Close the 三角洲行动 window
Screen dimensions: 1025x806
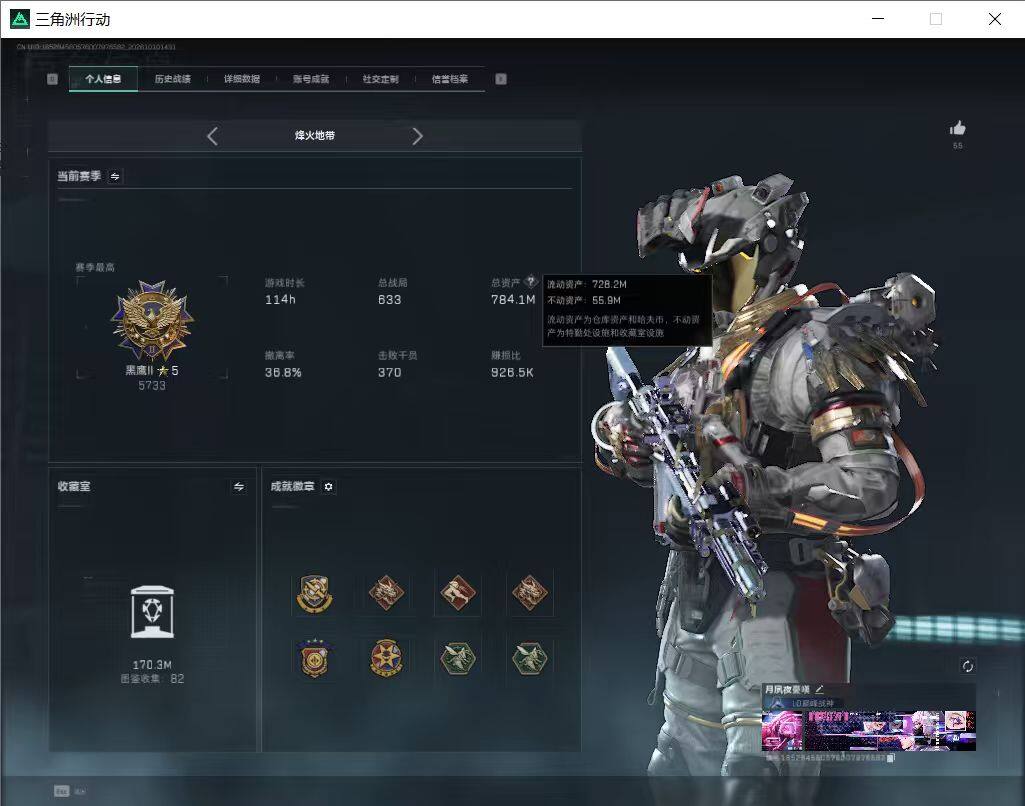[x=994, y=19]
